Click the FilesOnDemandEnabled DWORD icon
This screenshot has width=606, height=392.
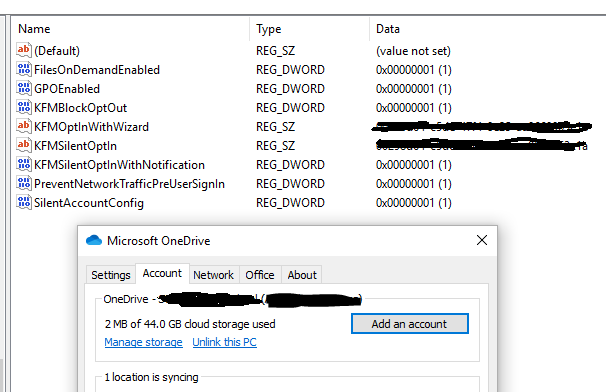pos(24,69)
